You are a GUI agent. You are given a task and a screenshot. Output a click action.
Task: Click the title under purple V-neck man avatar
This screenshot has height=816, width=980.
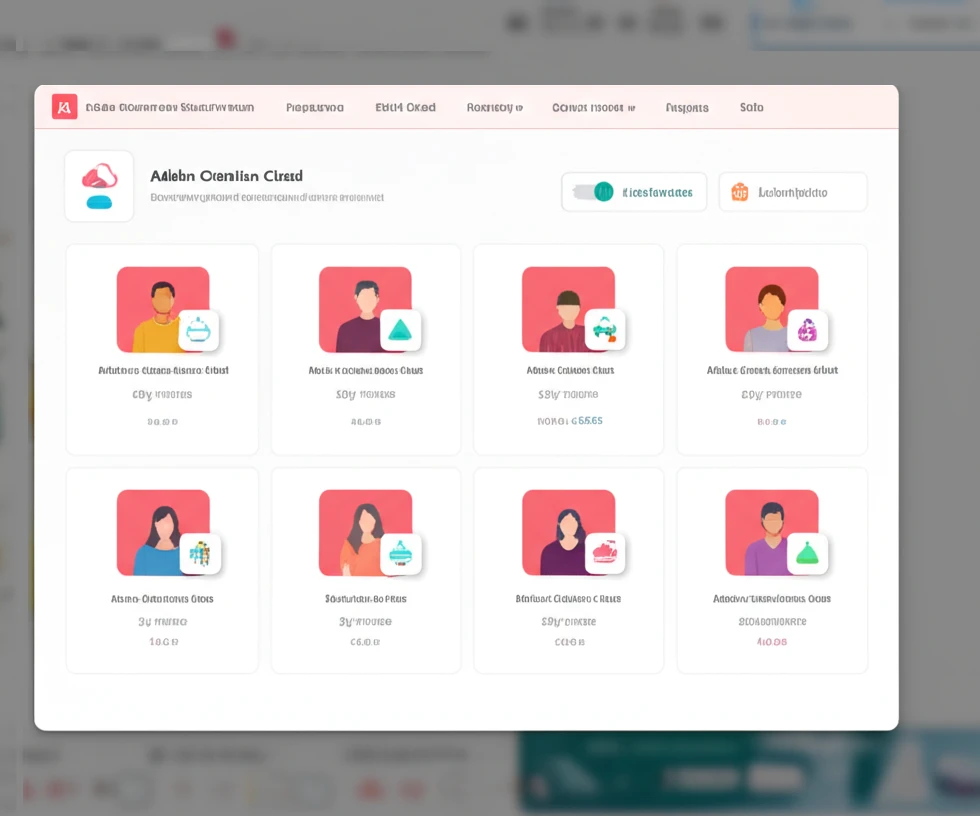pyautogui.click(x=772, y=599)
